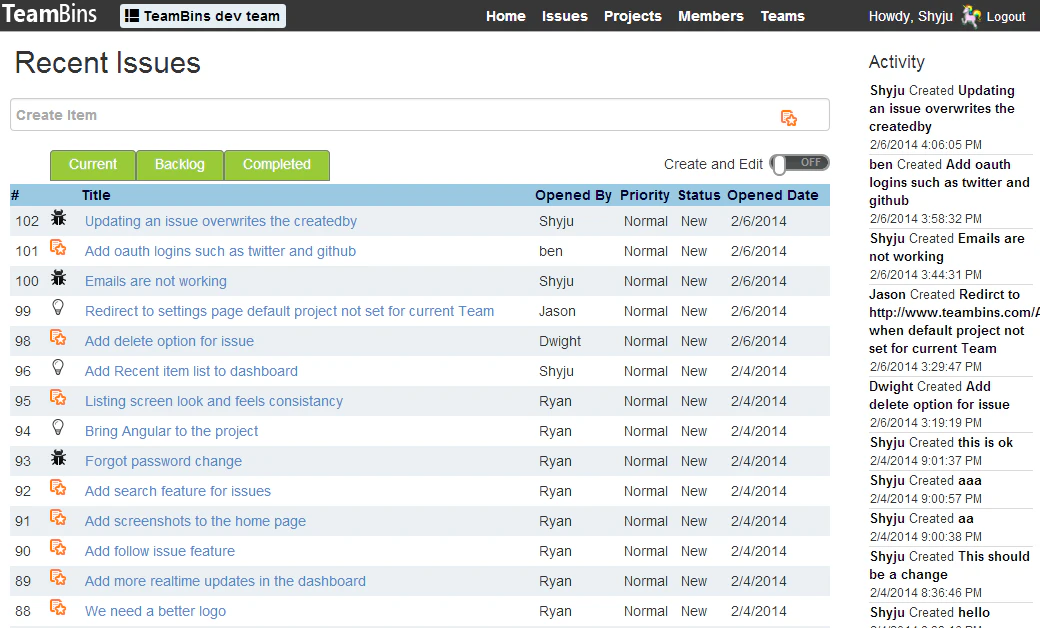Click the board icon in TeamBins dev team button
The width and height of the screenshot is (1040, 628).
coord(132,16)
